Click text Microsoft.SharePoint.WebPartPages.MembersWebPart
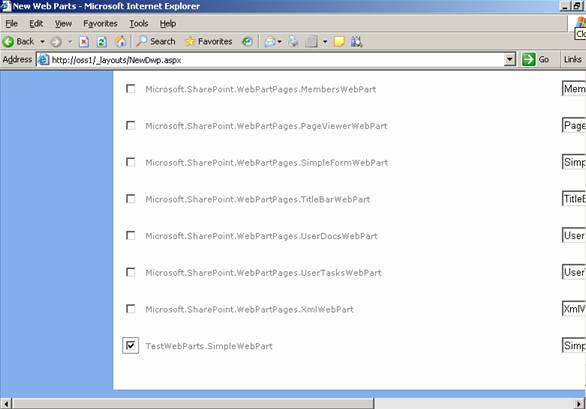586x409 pixels. pyautogui.click(x=261, y=89)
